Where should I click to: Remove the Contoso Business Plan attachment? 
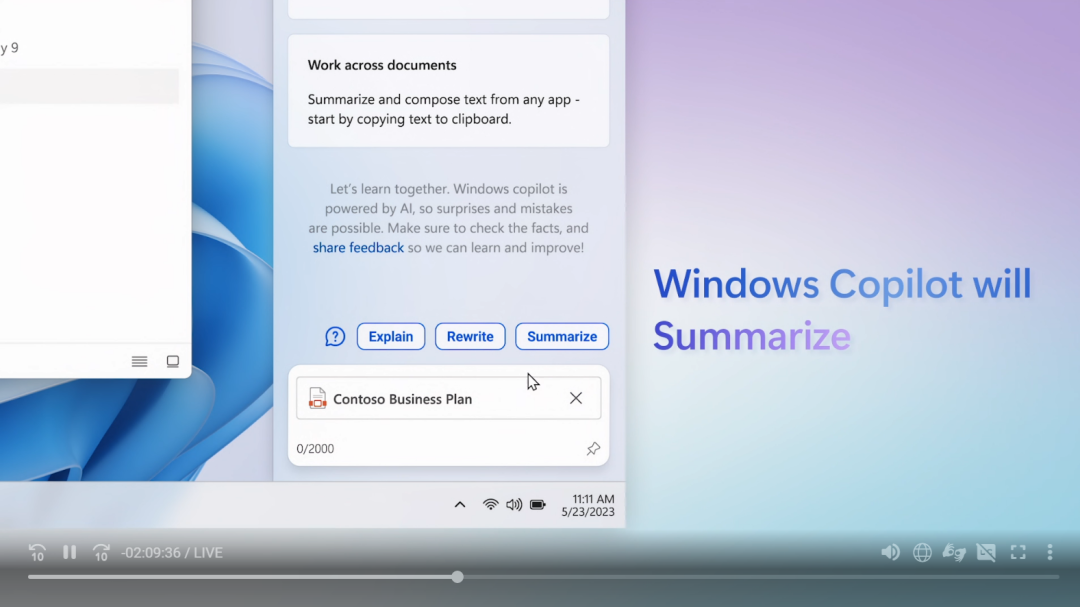pos(576,398)
